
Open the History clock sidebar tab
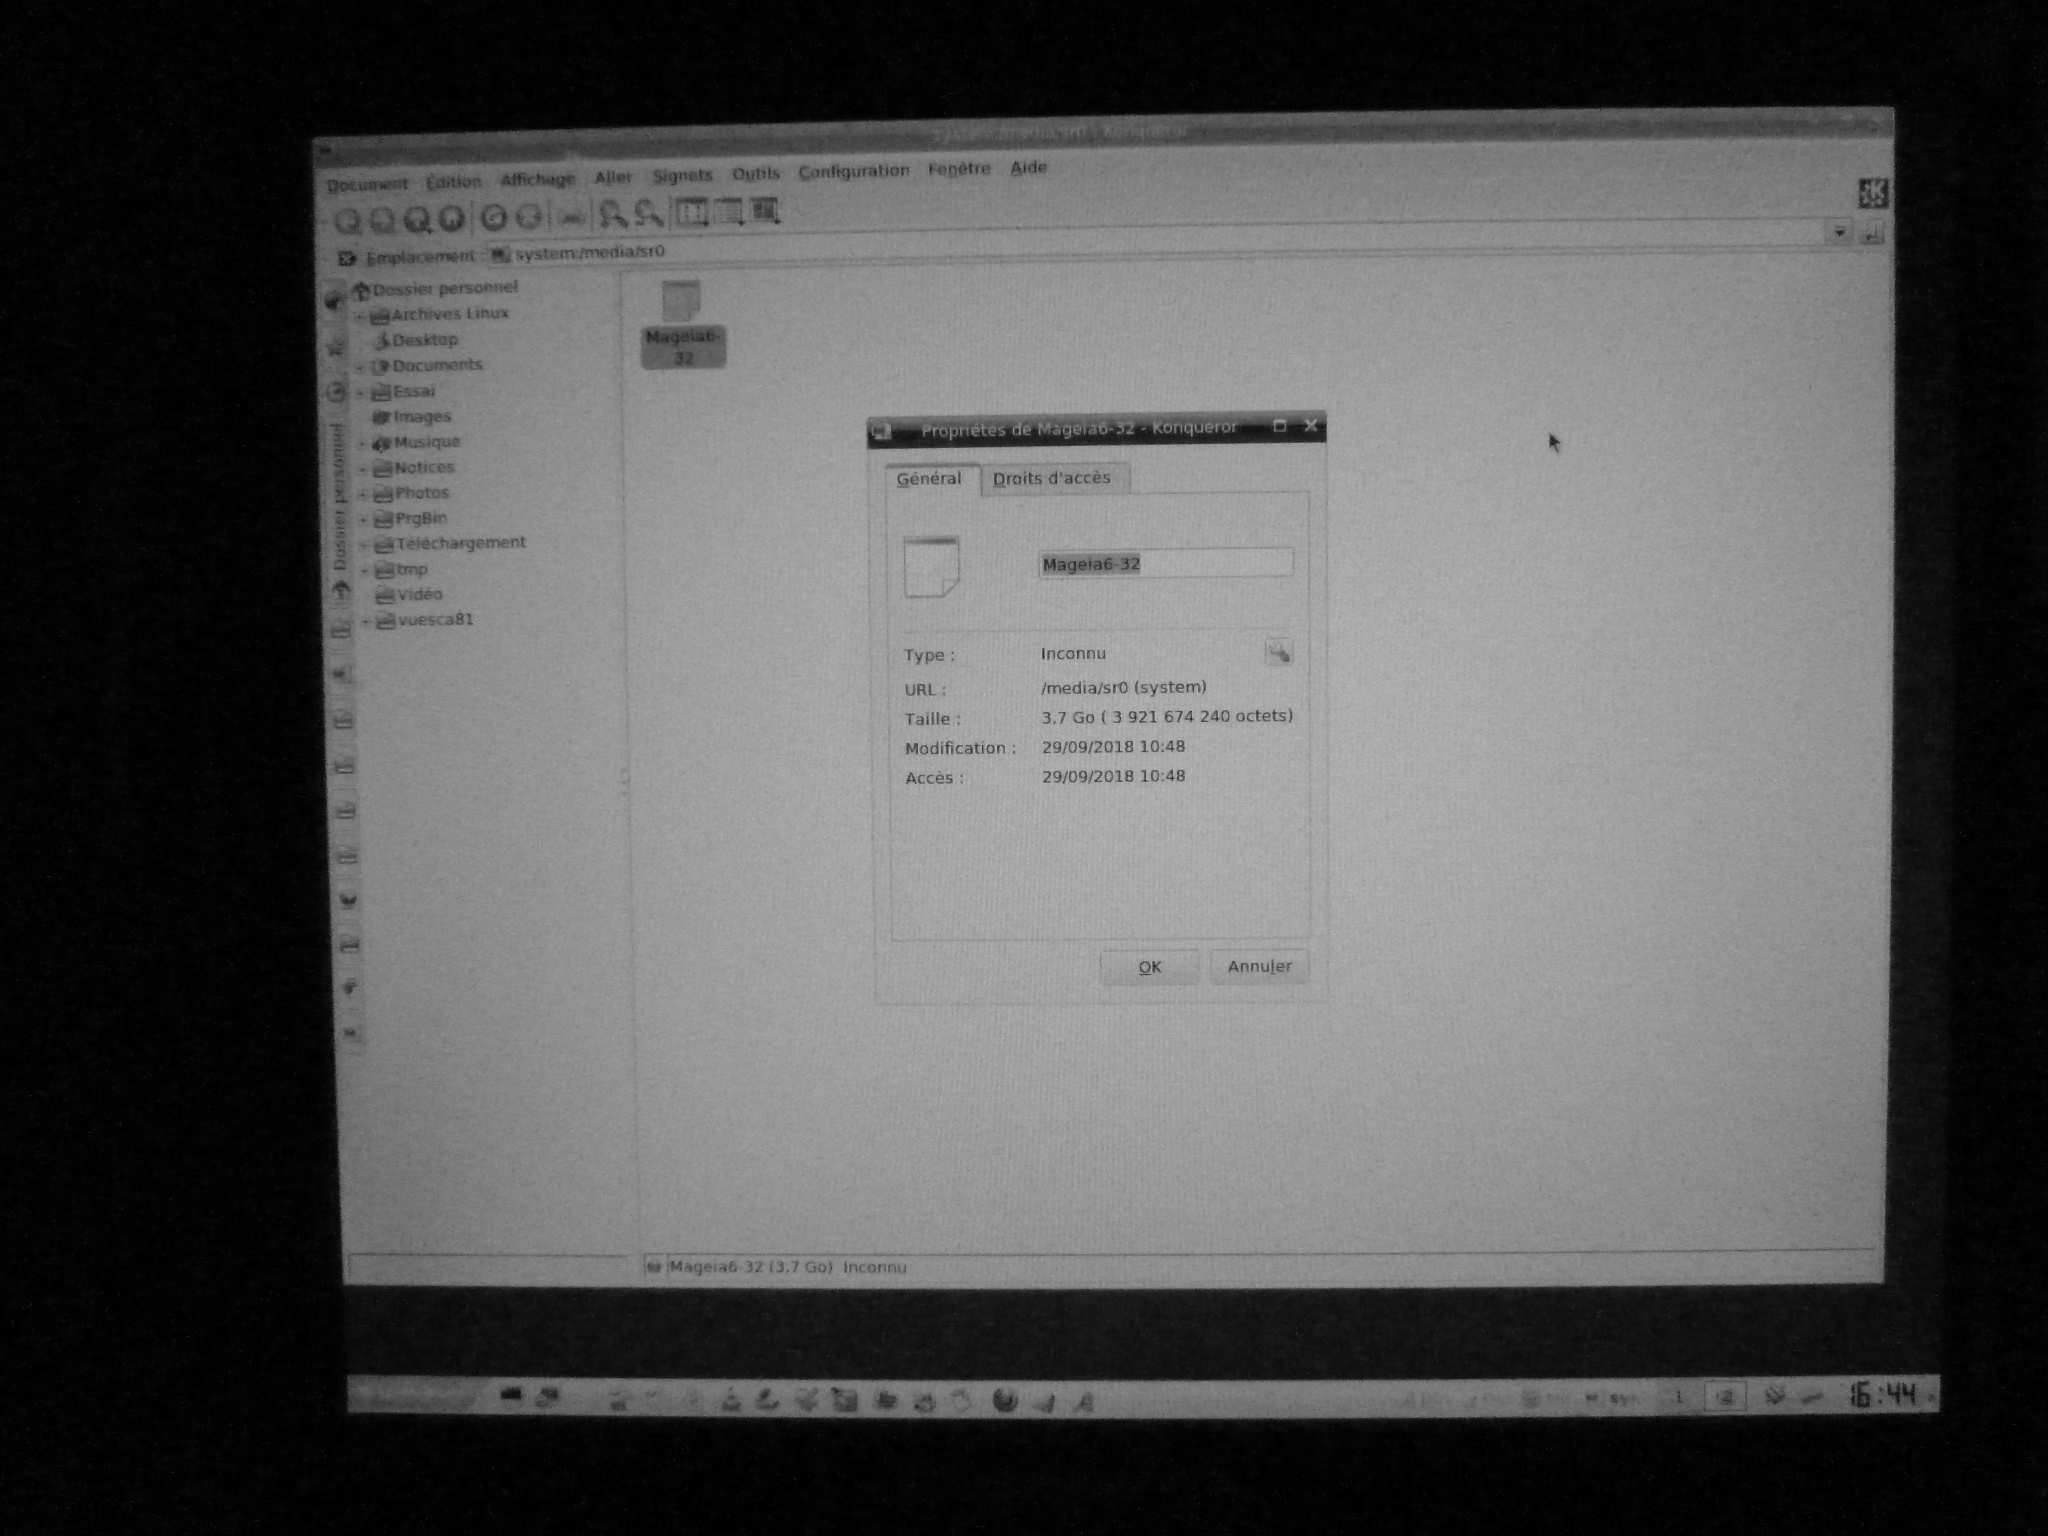[x=337, y=392]
